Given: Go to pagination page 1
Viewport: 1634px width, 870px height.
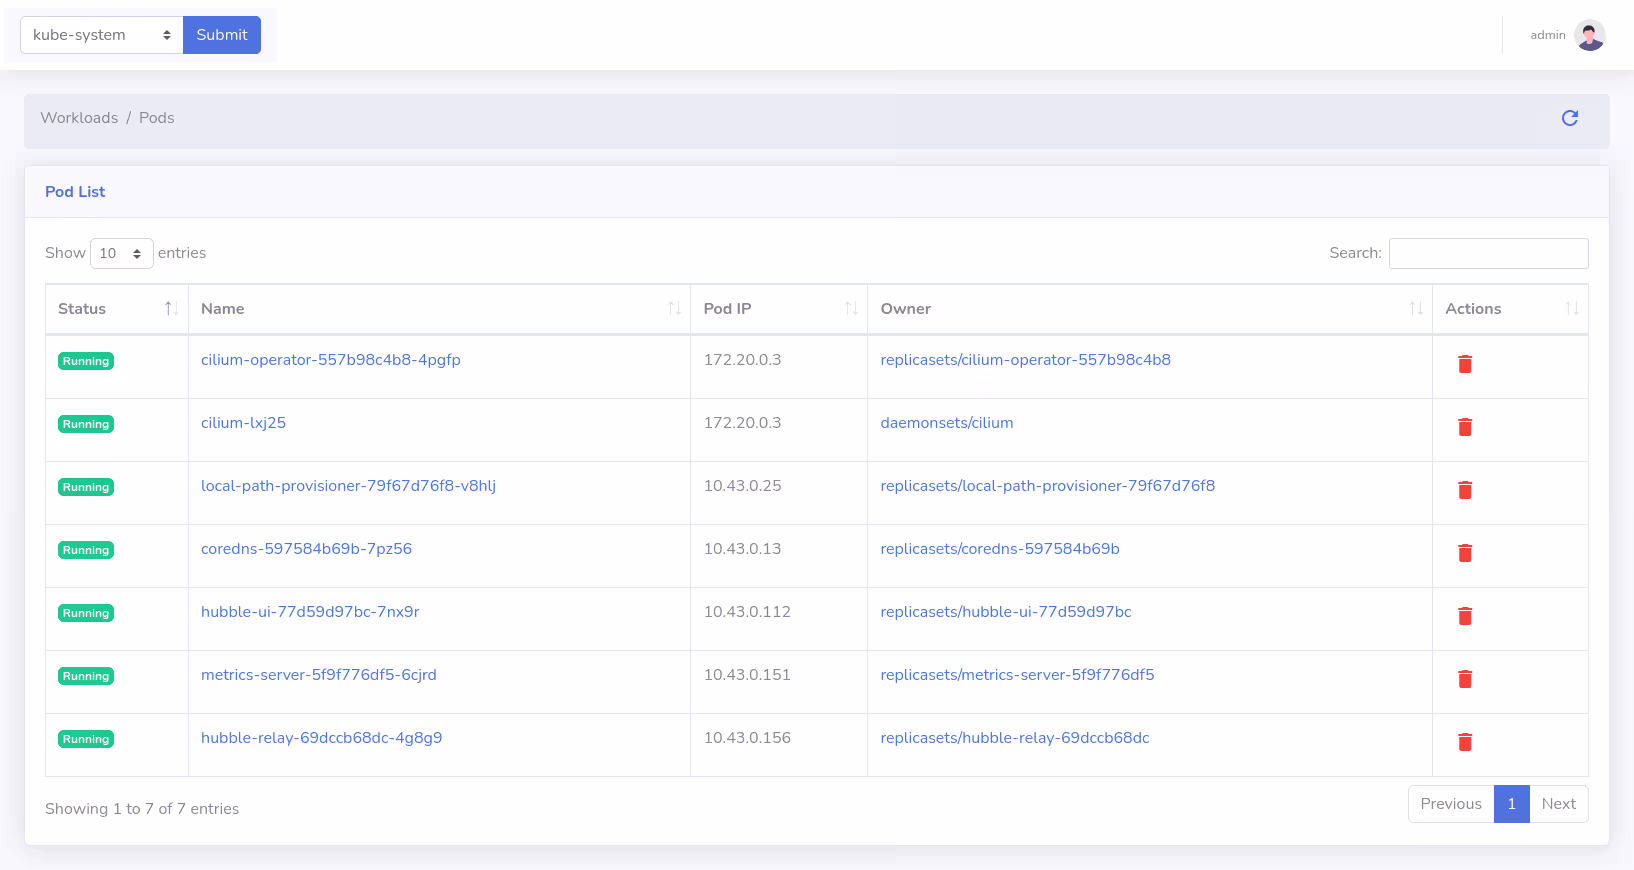Looking at the screenshot, I should (1511, 804).
